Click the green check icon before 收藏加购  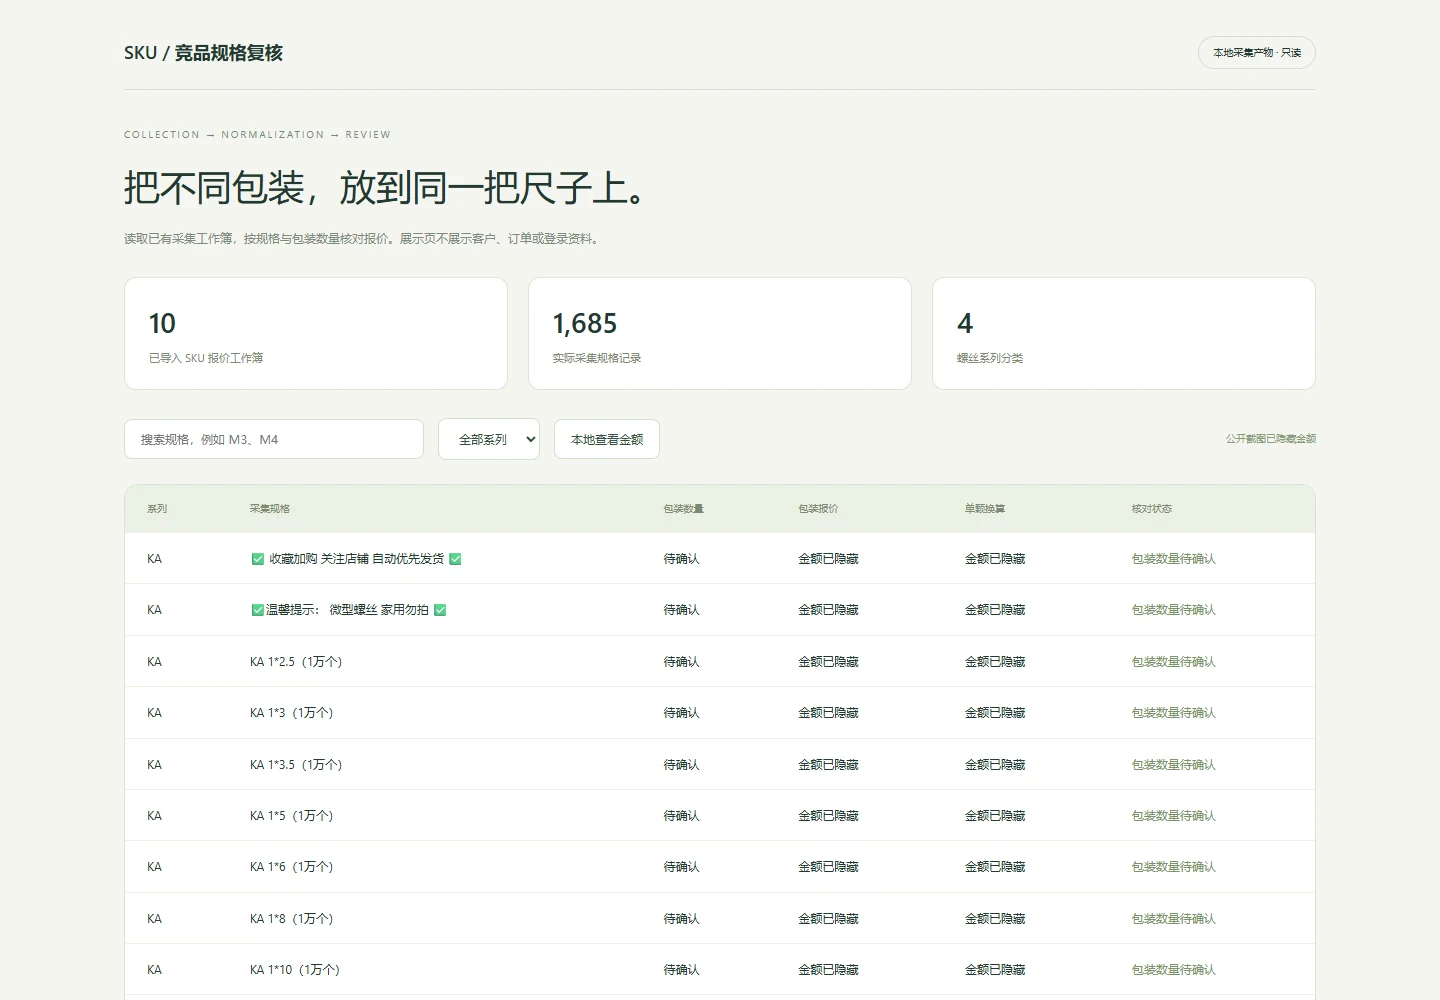(x=257, y=559)
